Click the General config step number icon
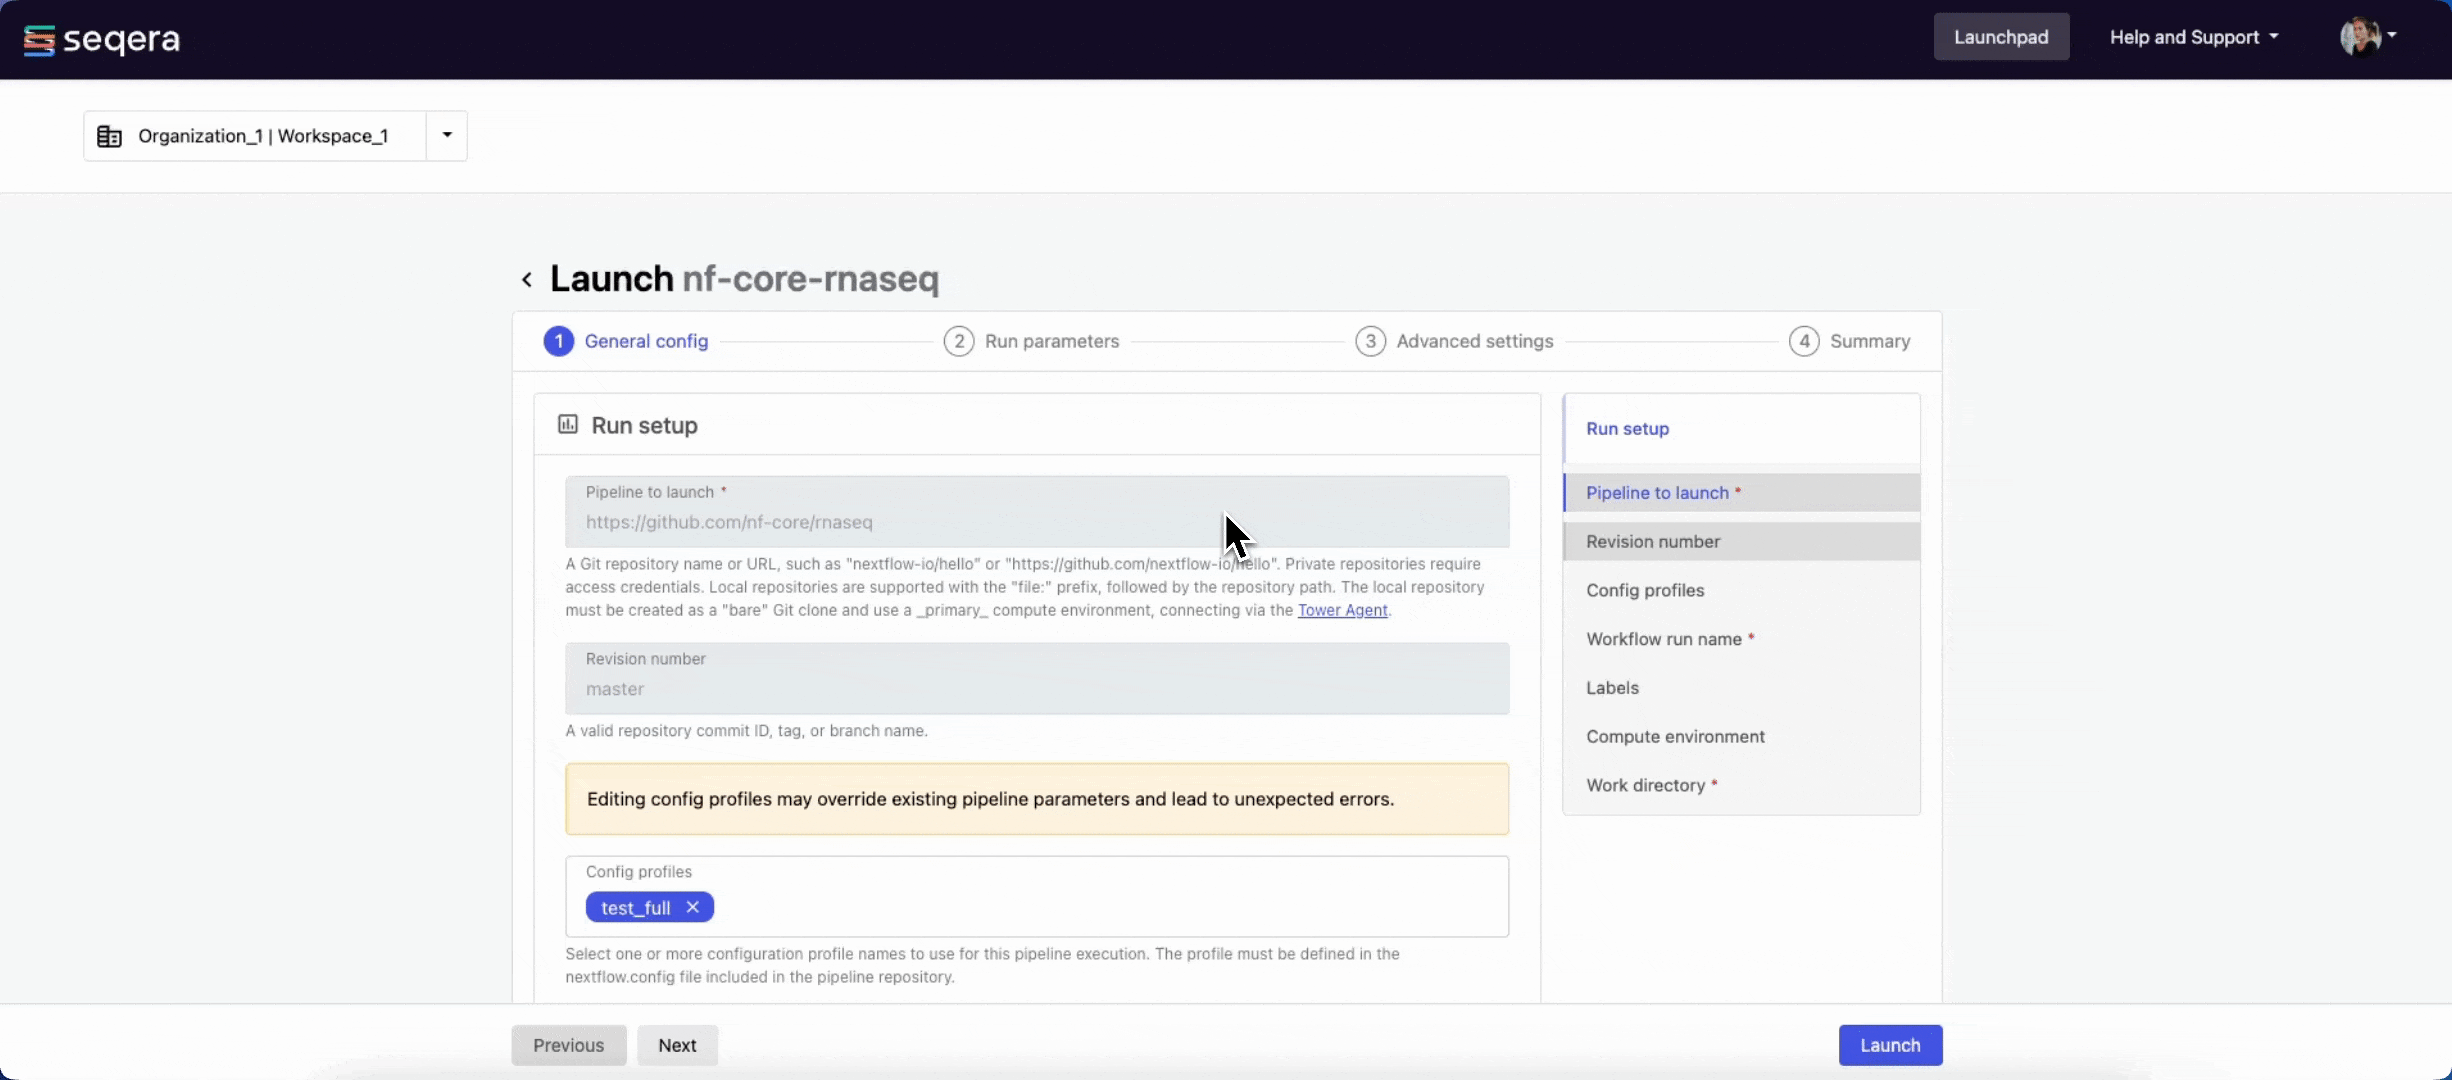 tap(557, 341)
